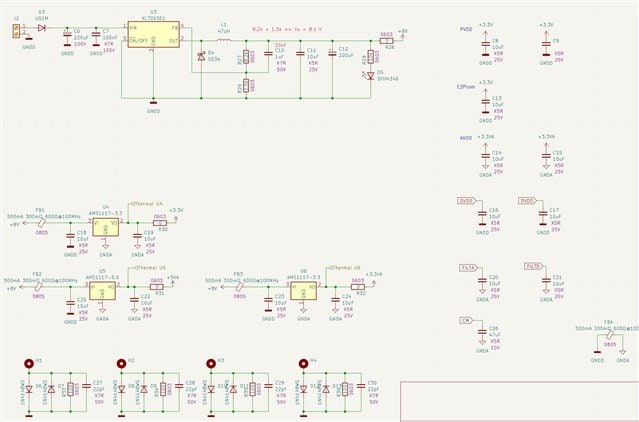
Task: Click the "AMS1117-5.0" value text
Action: (102, 277)
